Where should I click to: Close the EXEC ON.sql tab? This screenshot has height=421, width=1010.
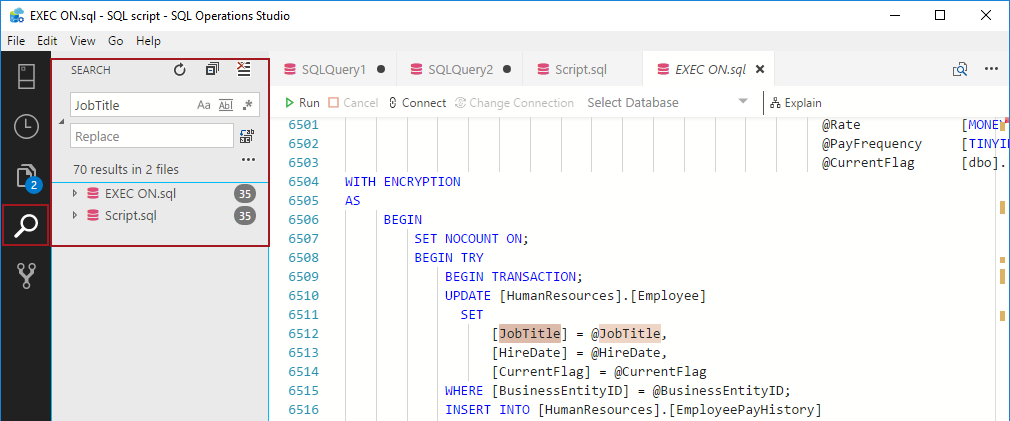tap(760, 70)
